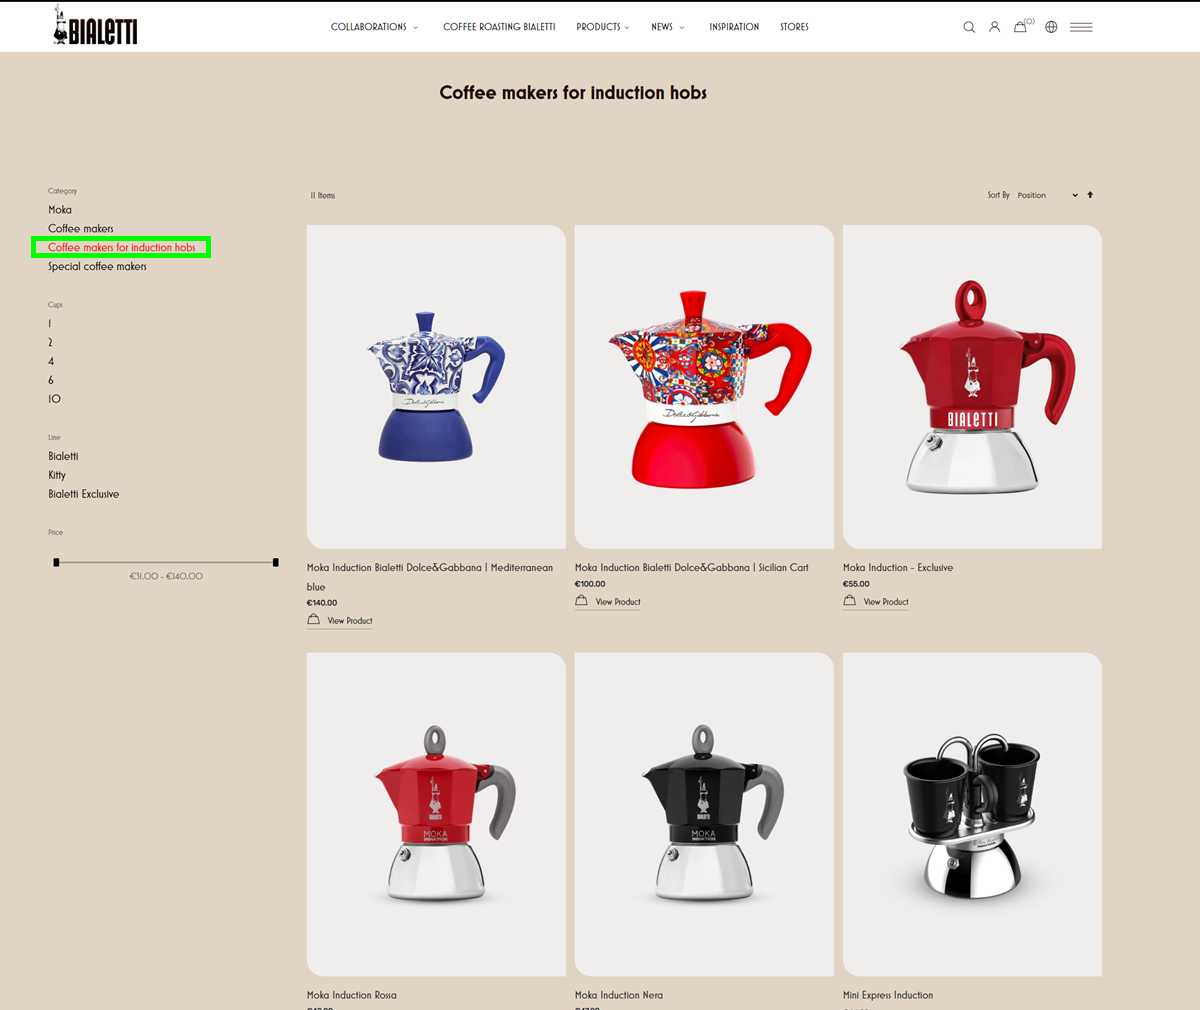Click the maximum price slider handle
This screenshot has height=1010, width=1200.
click(276, 562)
